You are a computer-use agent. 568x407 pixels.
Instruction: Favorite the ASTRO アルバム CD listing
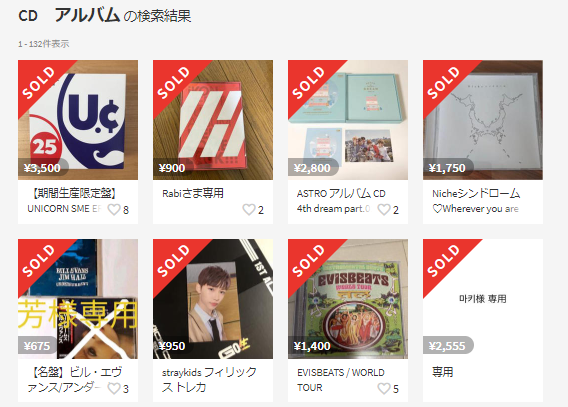(x=384, y=209)
